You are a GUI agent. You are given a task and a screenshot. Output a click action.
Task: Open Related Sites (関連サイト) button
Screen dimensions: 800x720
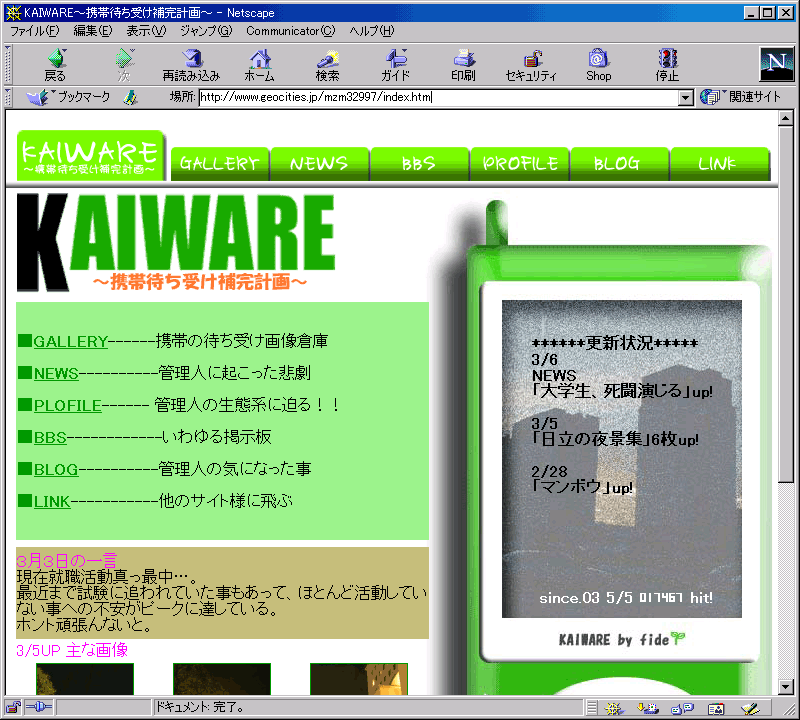tap(741, 96)
